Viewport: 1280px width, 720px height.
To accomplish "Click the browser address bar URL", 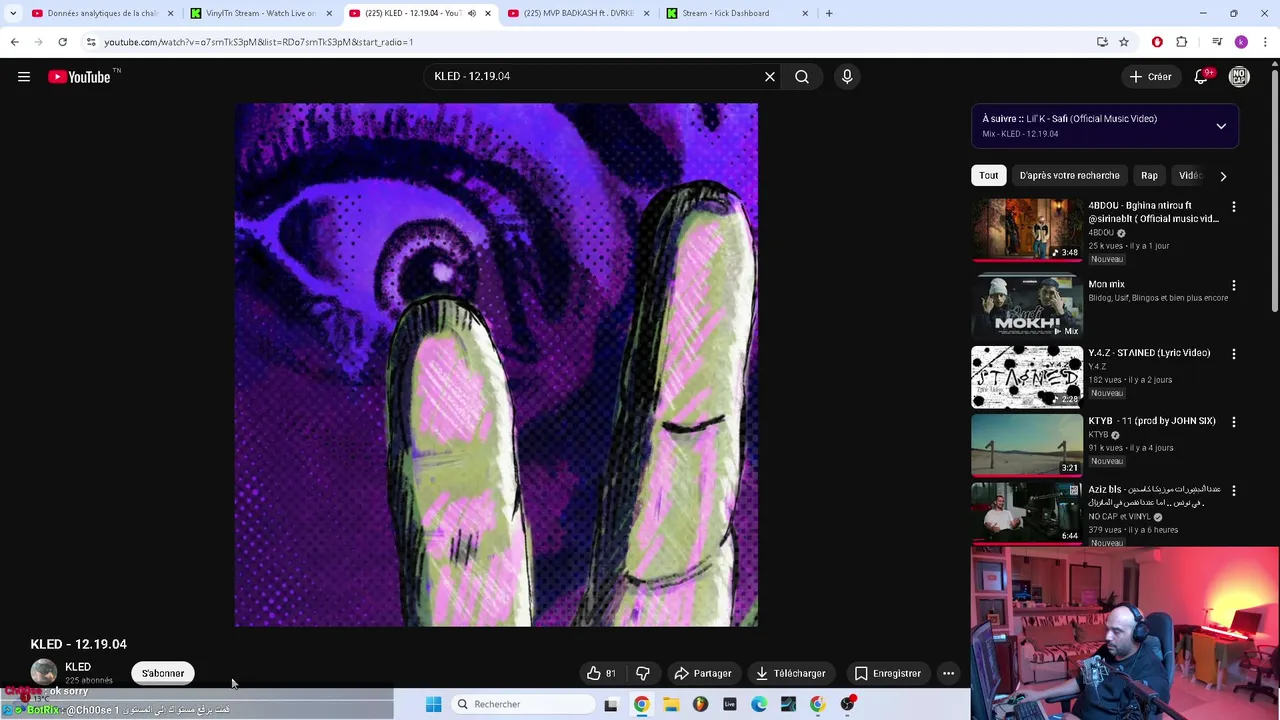I will (258, 42).
